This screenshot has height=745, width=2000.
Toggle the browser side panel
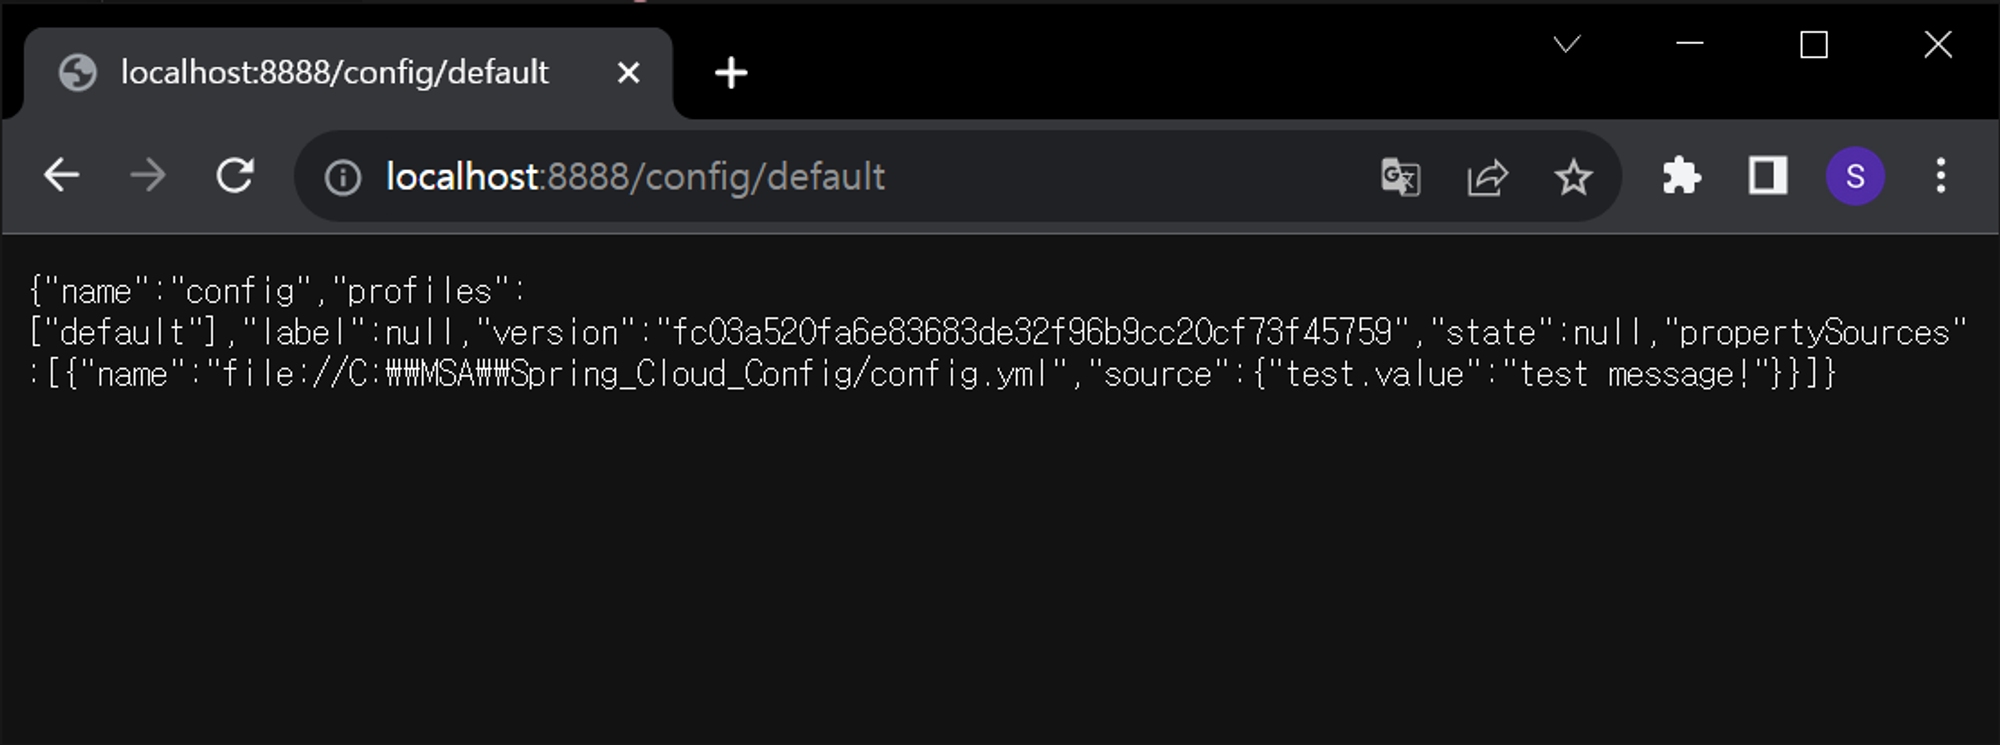coord(1767,176)
